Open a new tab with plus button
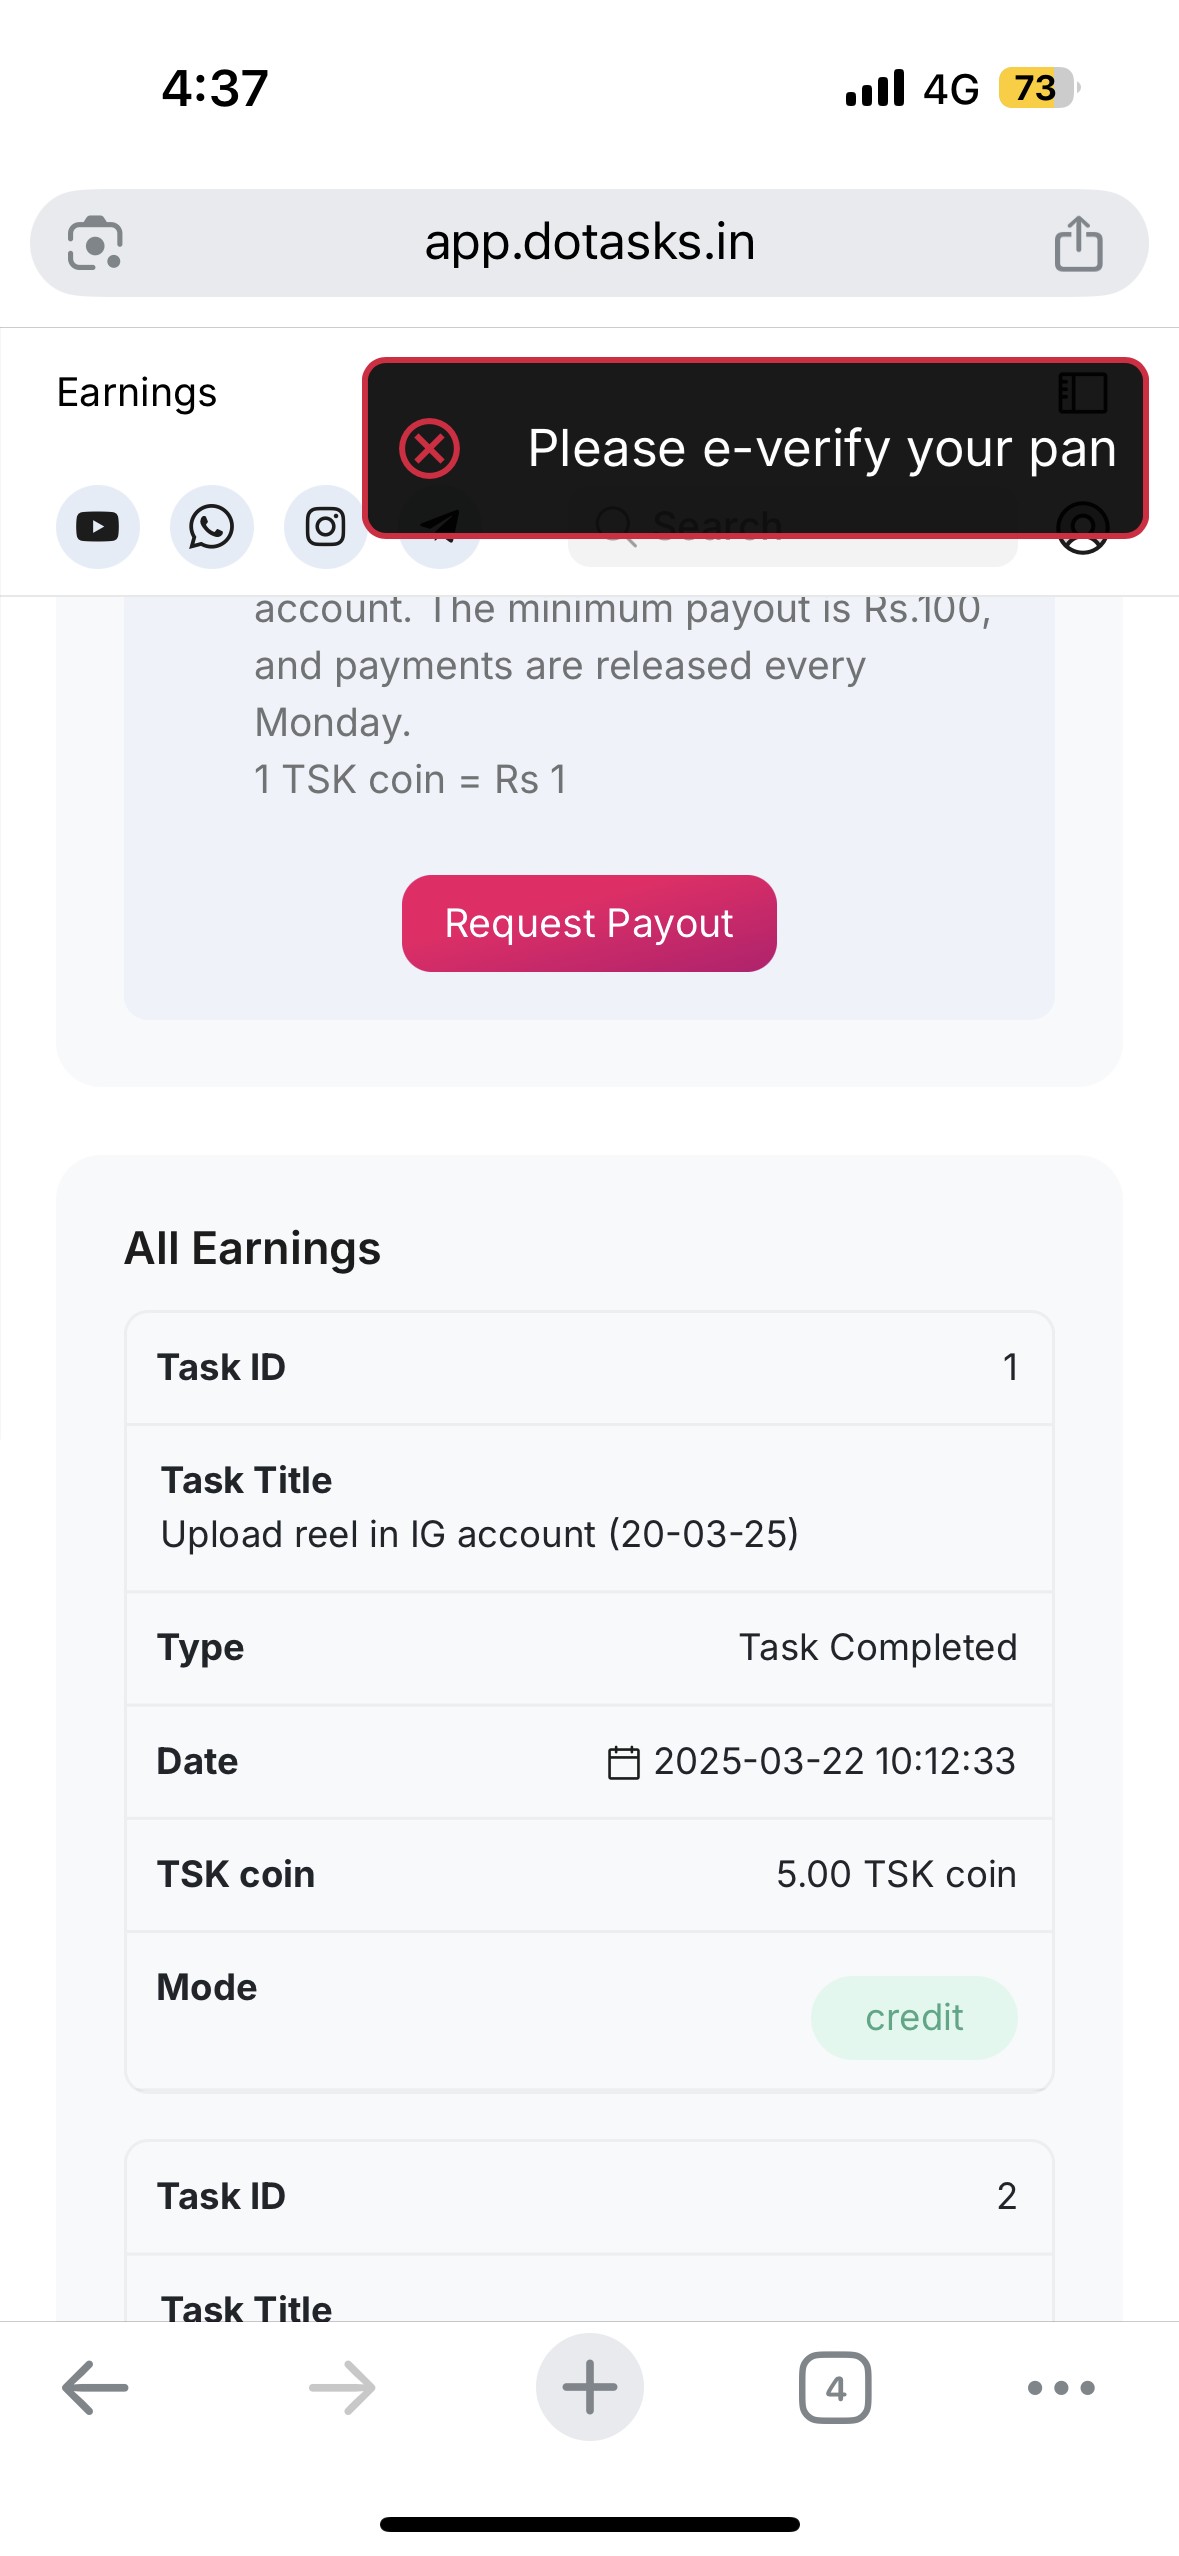Screen dimensions: 1179x2556 point(589,2387)
